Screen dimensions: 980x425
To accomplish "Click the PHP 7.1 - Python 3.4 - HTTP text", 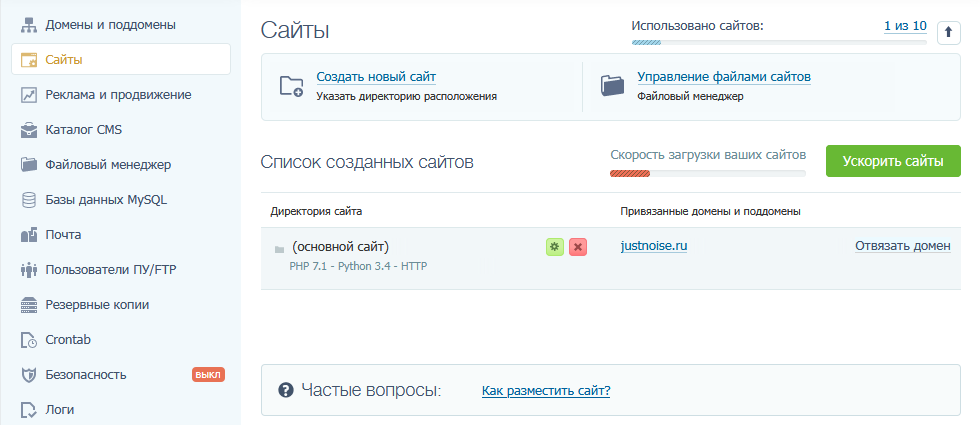I will click(x=358, y=266).
